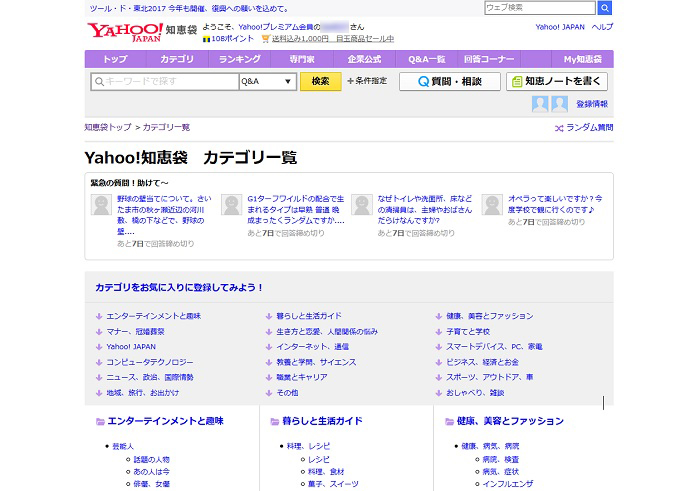700x491 pixels.
Task: Click folder icon beside エンターテインメントと趣味 heading
Action: 100,421
